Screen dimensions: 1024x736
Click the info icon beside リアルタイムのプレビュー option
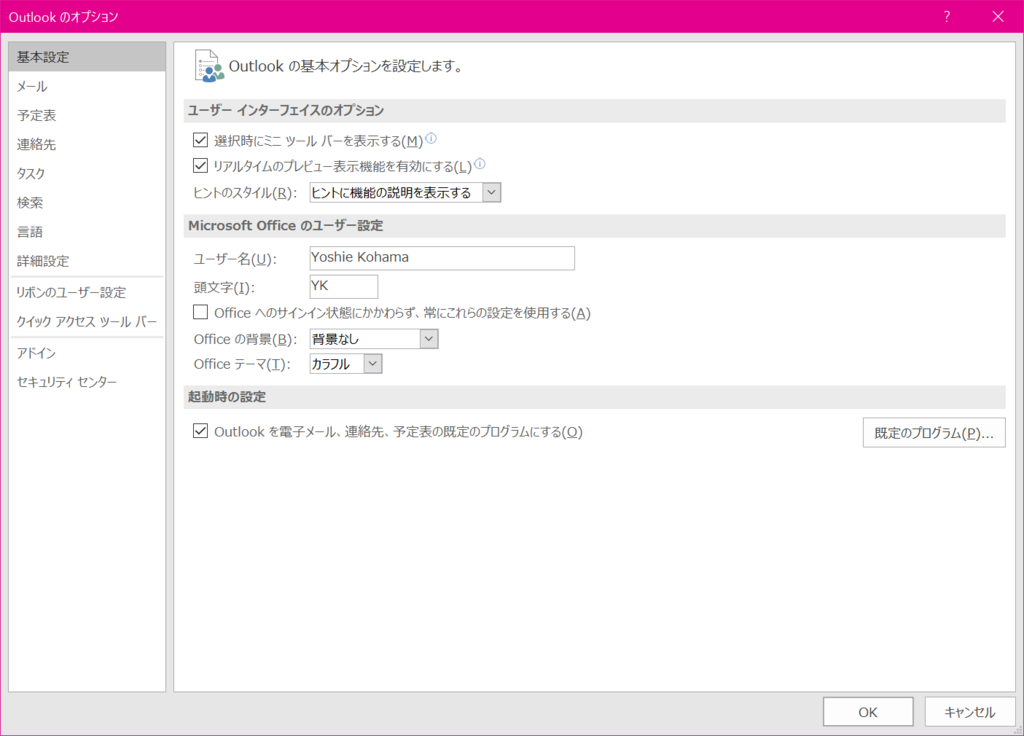pos(480,164)
